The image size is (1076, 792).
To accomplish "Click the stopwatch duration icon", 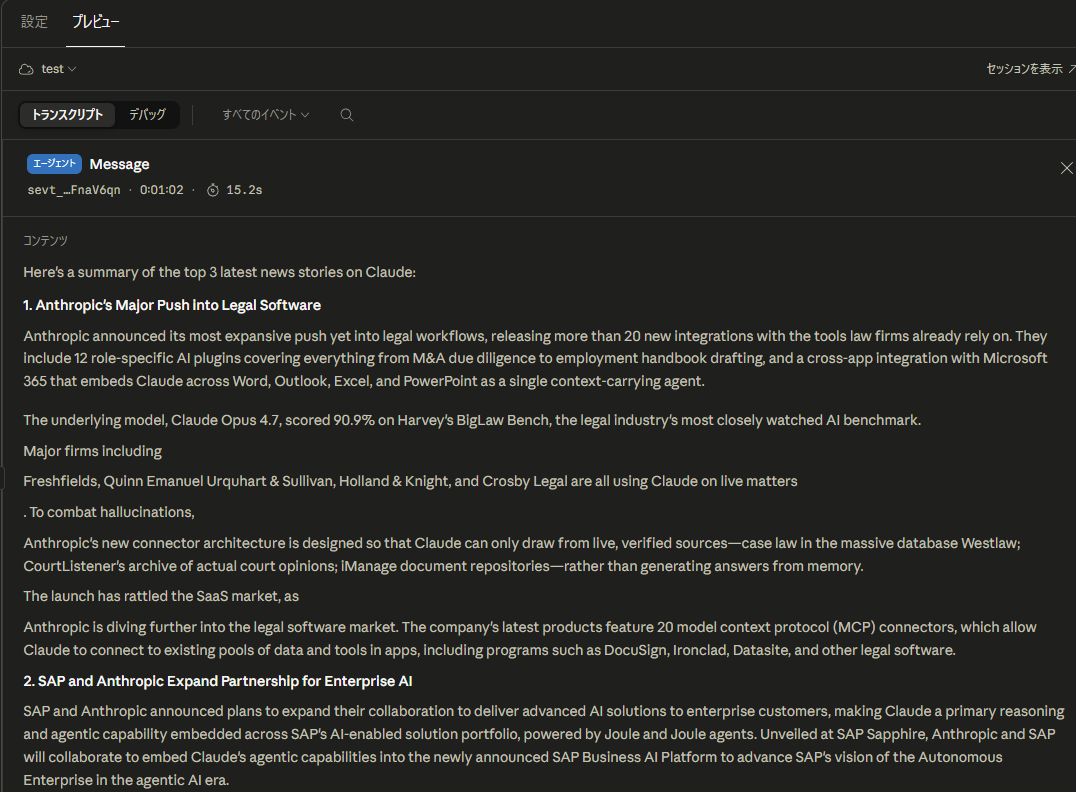I will pos(213,190).
